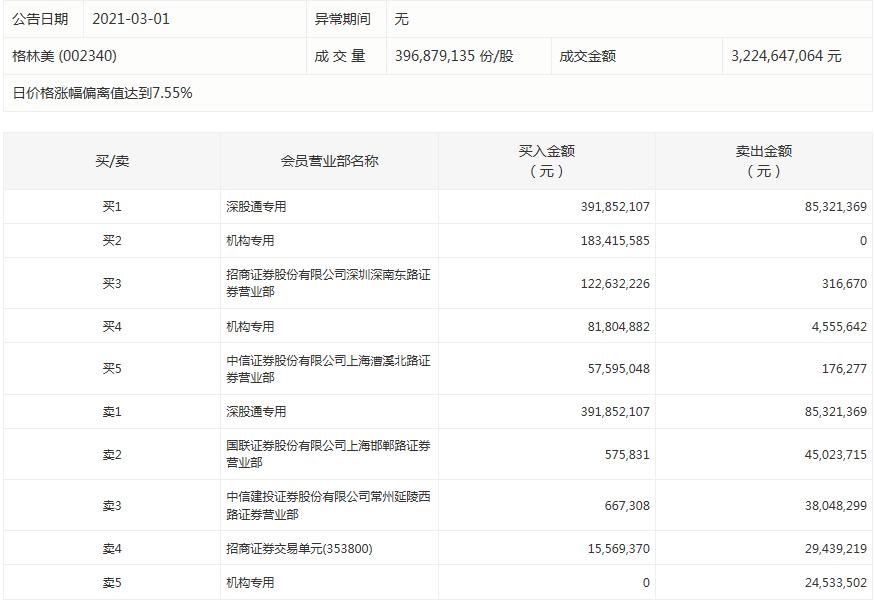Select volume value 396,879,135 份/股
Screen dimensions: 874x600
click(x=454, y=56)
